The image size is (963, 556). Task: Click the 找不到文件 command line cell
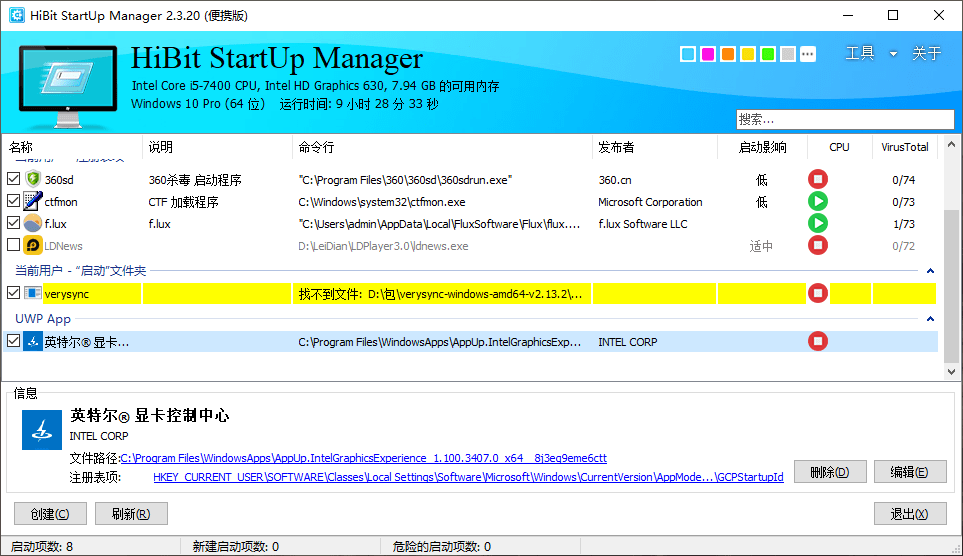tap(441, 294)
